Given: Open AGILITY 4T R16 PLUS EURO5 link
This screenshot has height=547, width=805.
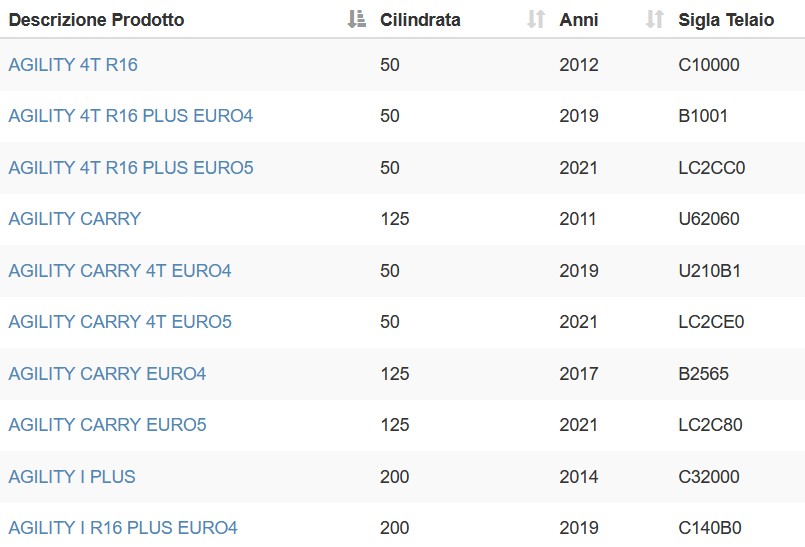Looking at the screenshot, I should click(131, 168).
